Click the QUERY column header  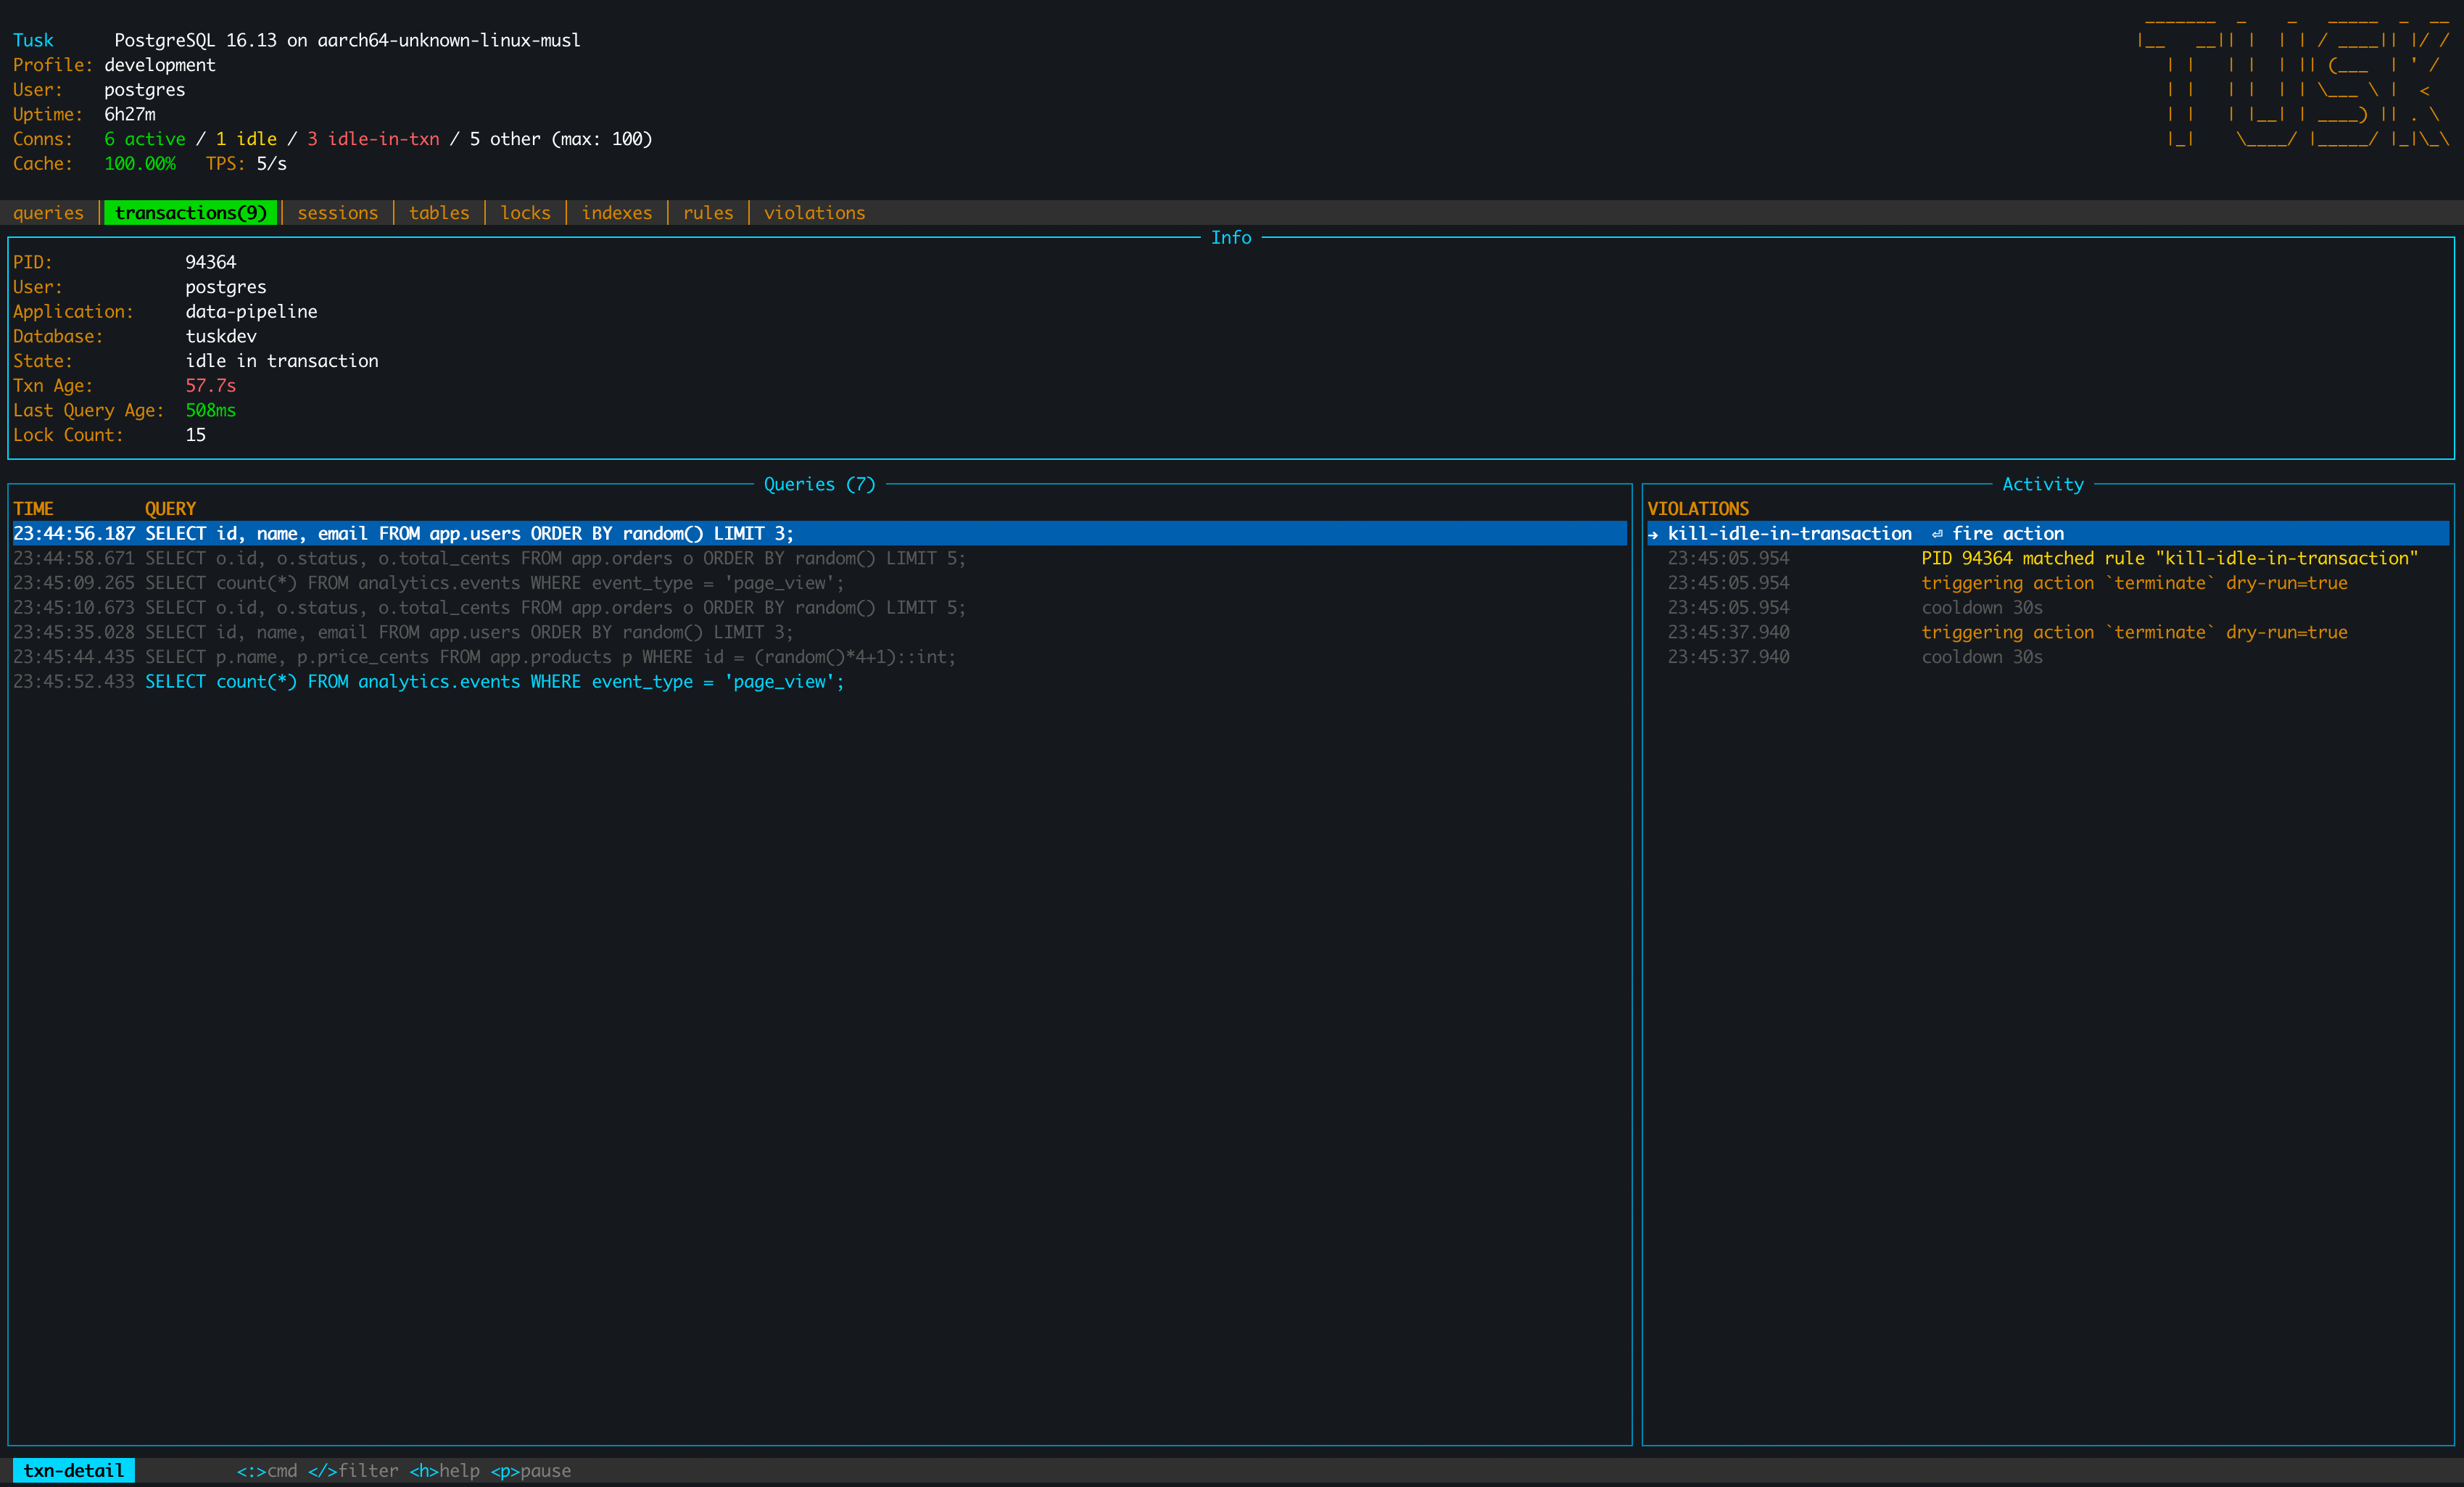coord(170,509)
